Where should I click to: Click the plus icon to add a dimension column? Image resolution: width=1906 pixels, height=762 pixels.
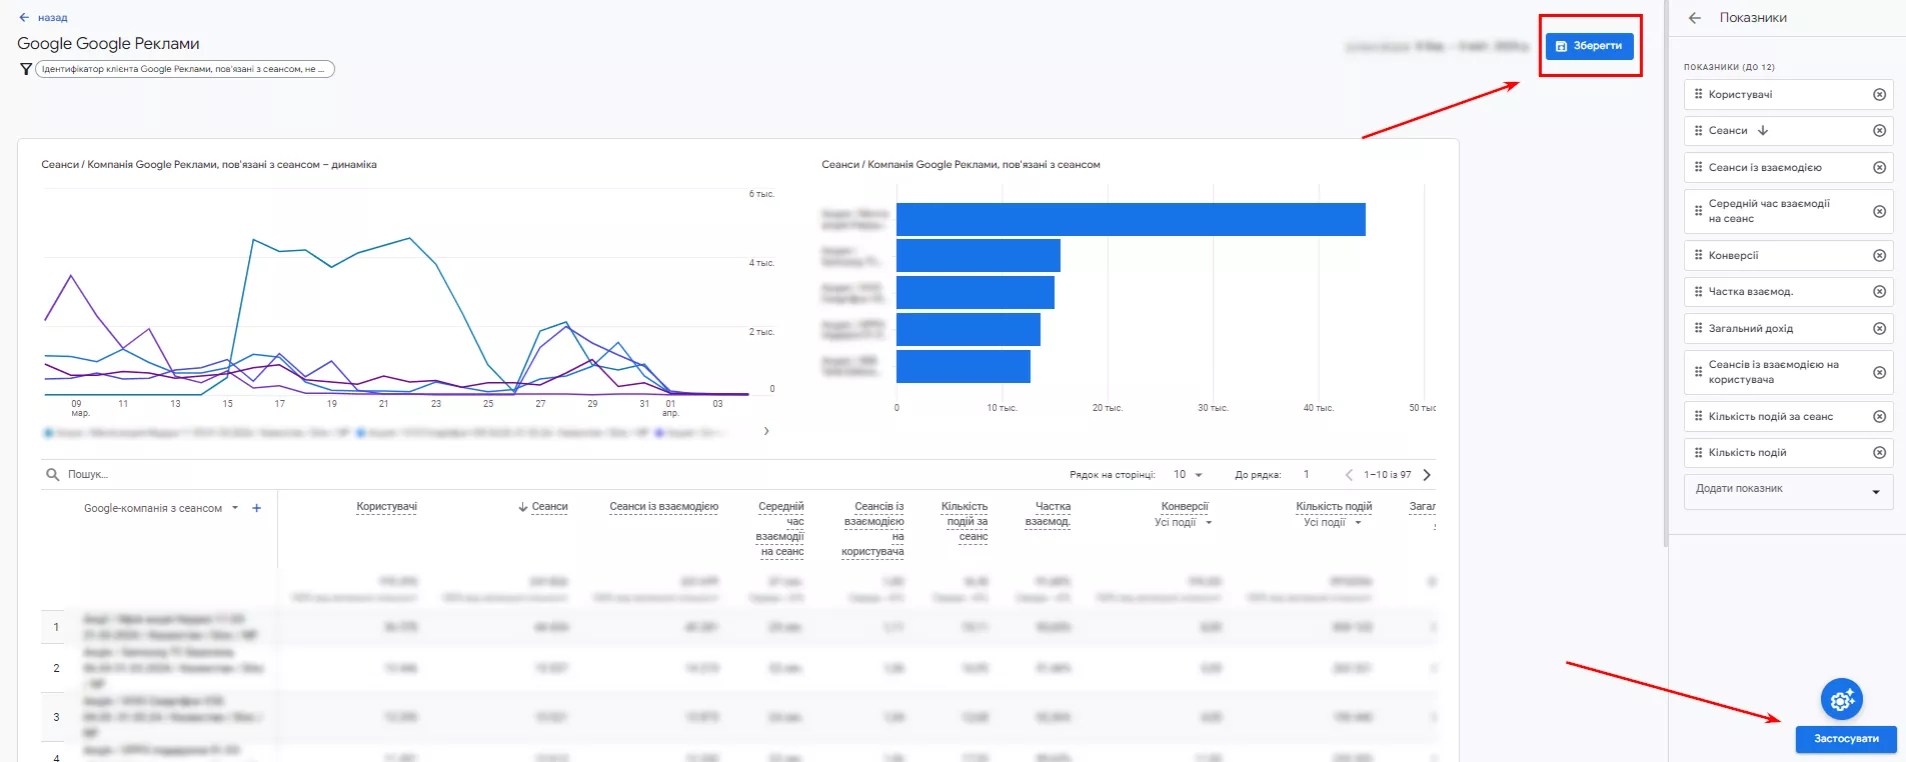(257, 508)
